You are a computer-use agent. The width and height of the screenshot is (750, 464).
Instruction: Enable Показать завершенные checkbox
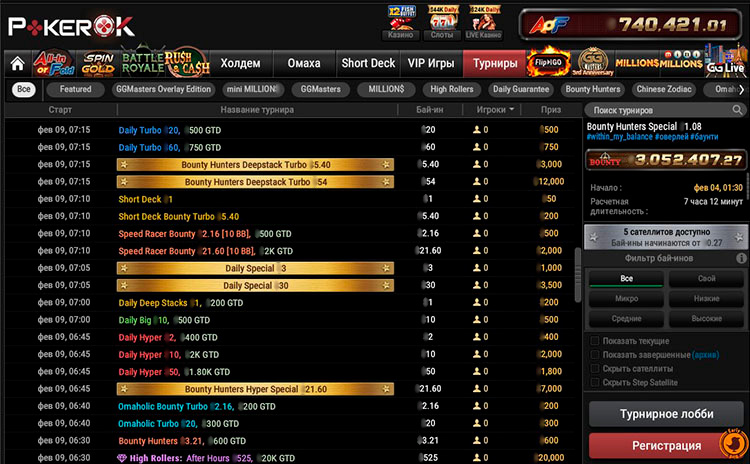(x=595, y=354)
